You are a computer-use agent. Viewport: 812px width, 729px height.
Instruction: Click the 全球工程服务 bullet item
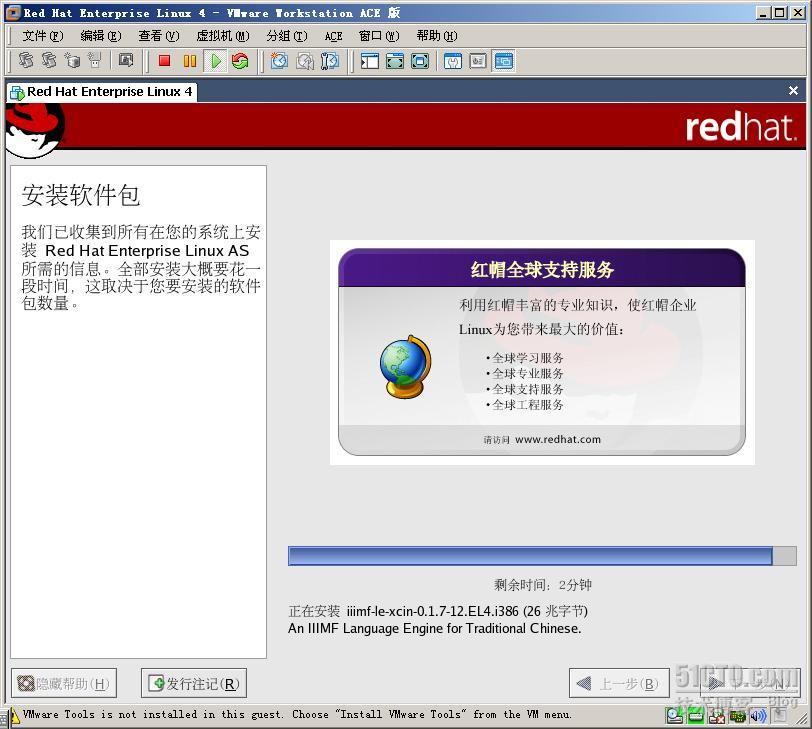click(525, 404)
